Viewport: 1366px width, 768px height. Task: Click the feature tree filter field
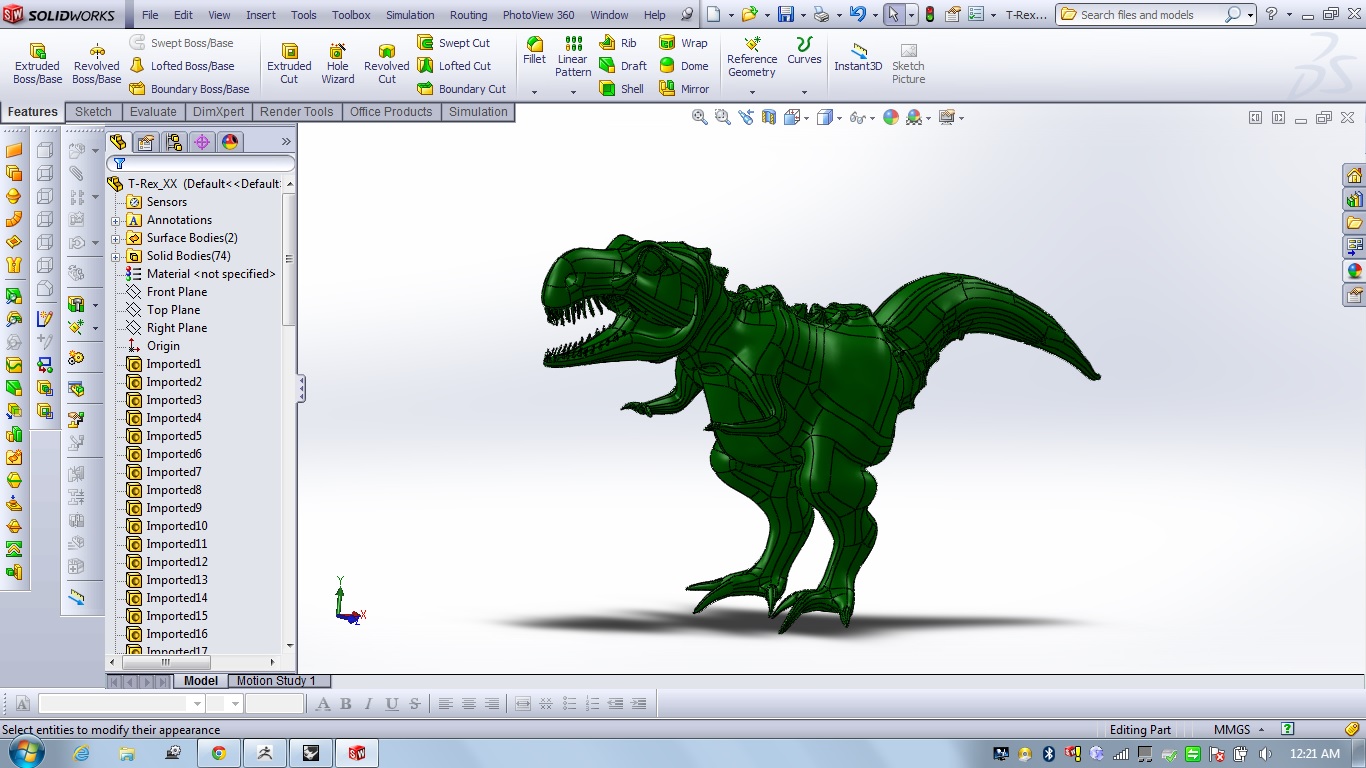coord(201,163)
